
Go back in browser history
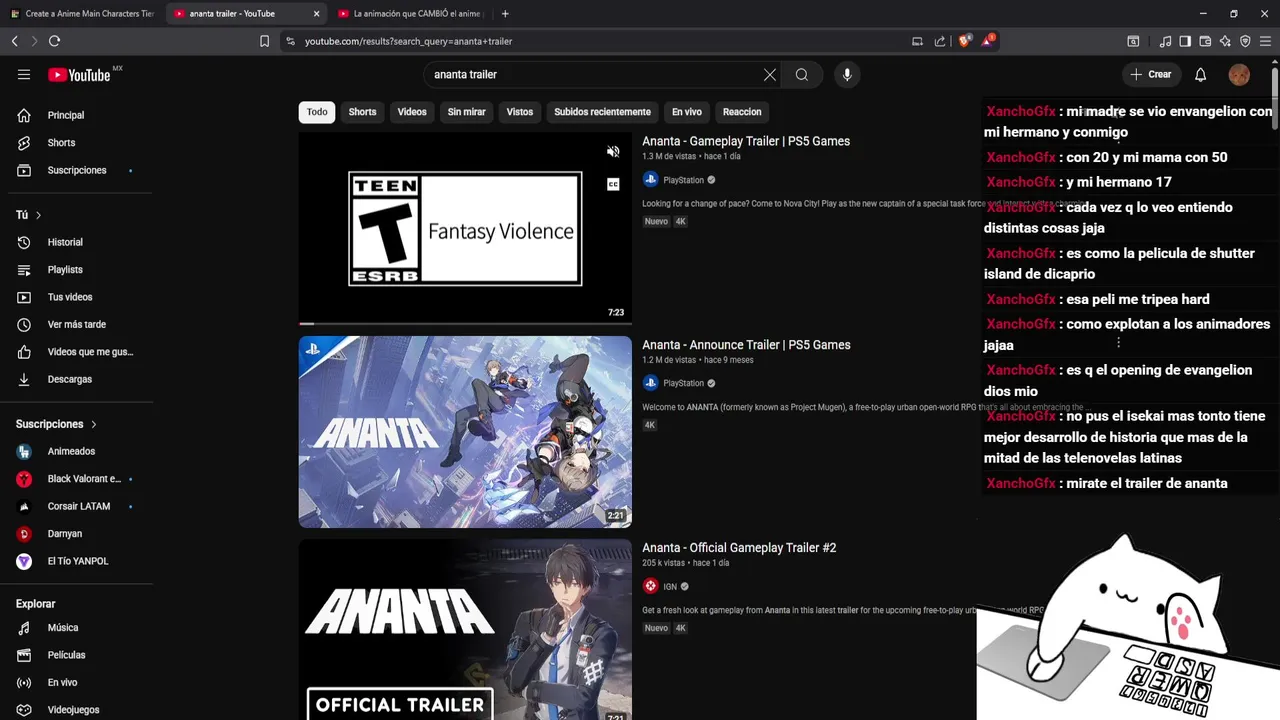point(14,41)
